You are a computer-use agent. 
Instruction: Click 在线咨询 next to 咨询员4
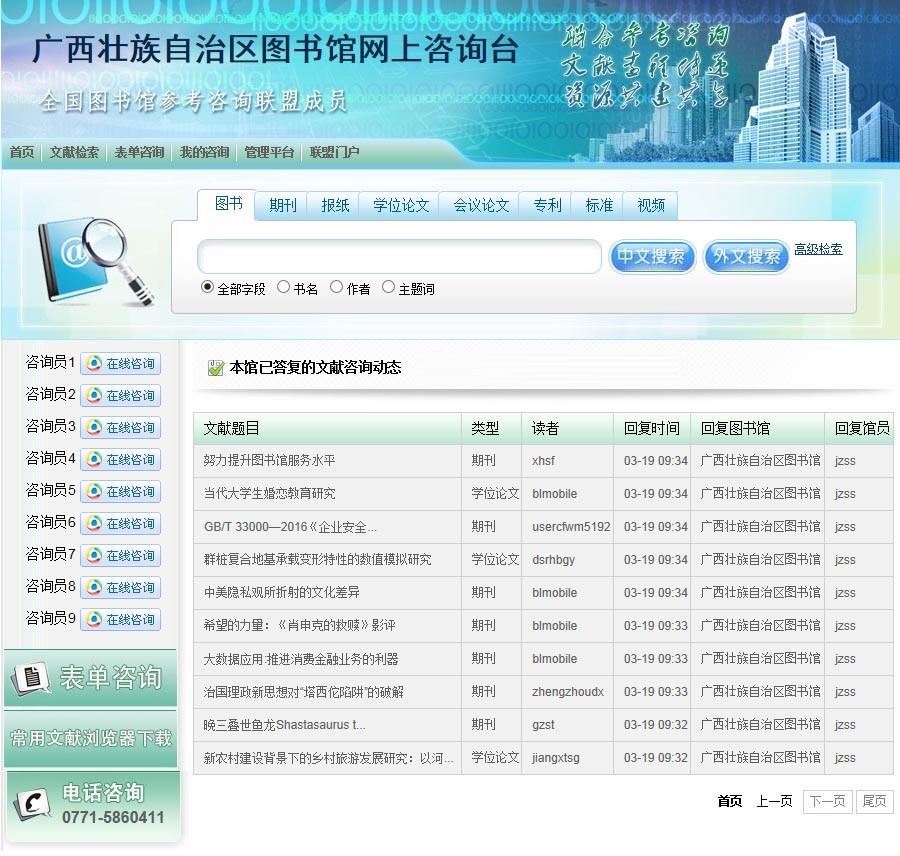coord(121,459)
